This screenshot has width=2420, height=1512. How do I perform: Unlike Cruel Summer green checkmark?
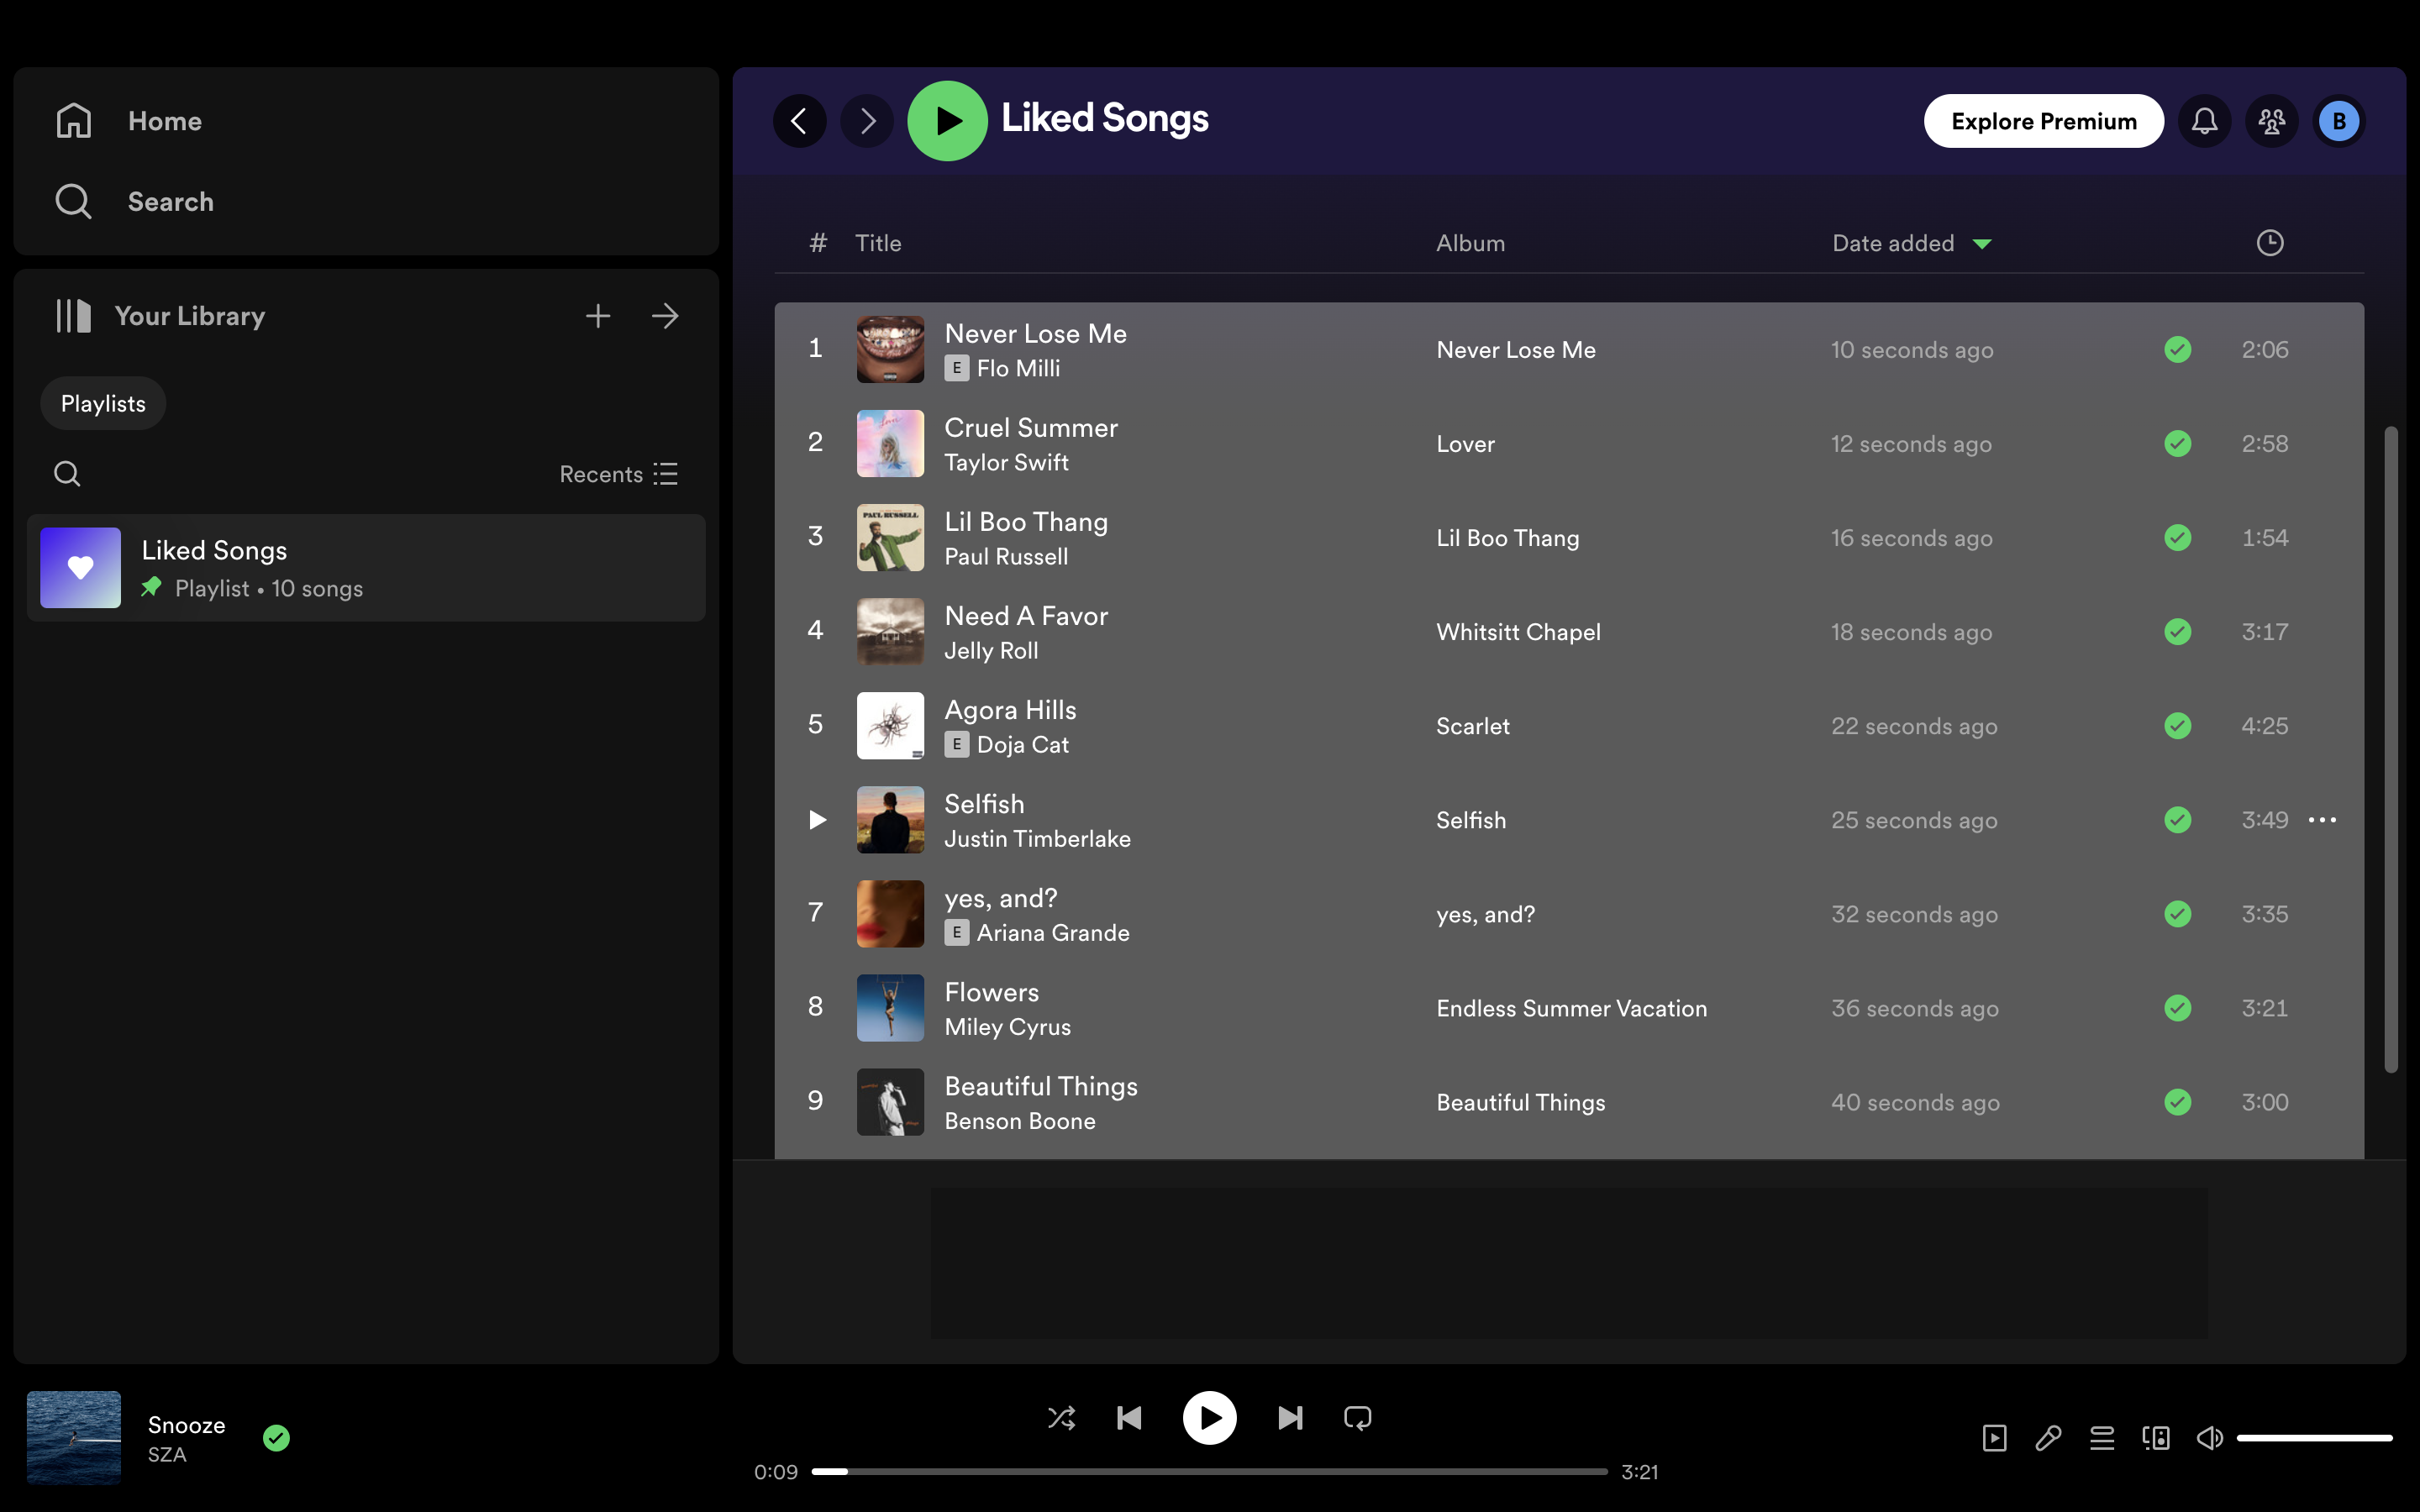pos(2177,443)
